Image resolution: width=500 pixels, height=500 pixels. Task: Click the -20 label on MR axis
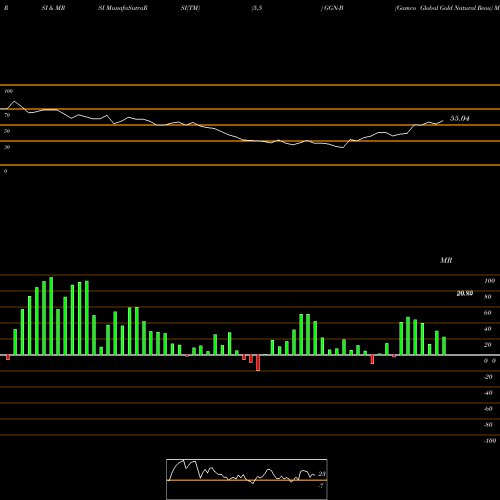488,377
